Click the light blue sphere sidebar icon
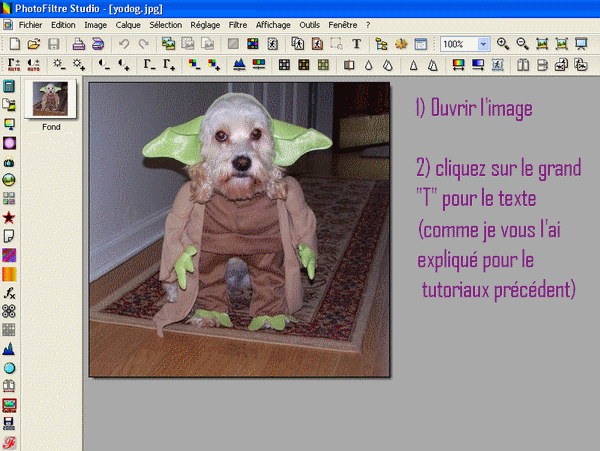 [9, 368]
